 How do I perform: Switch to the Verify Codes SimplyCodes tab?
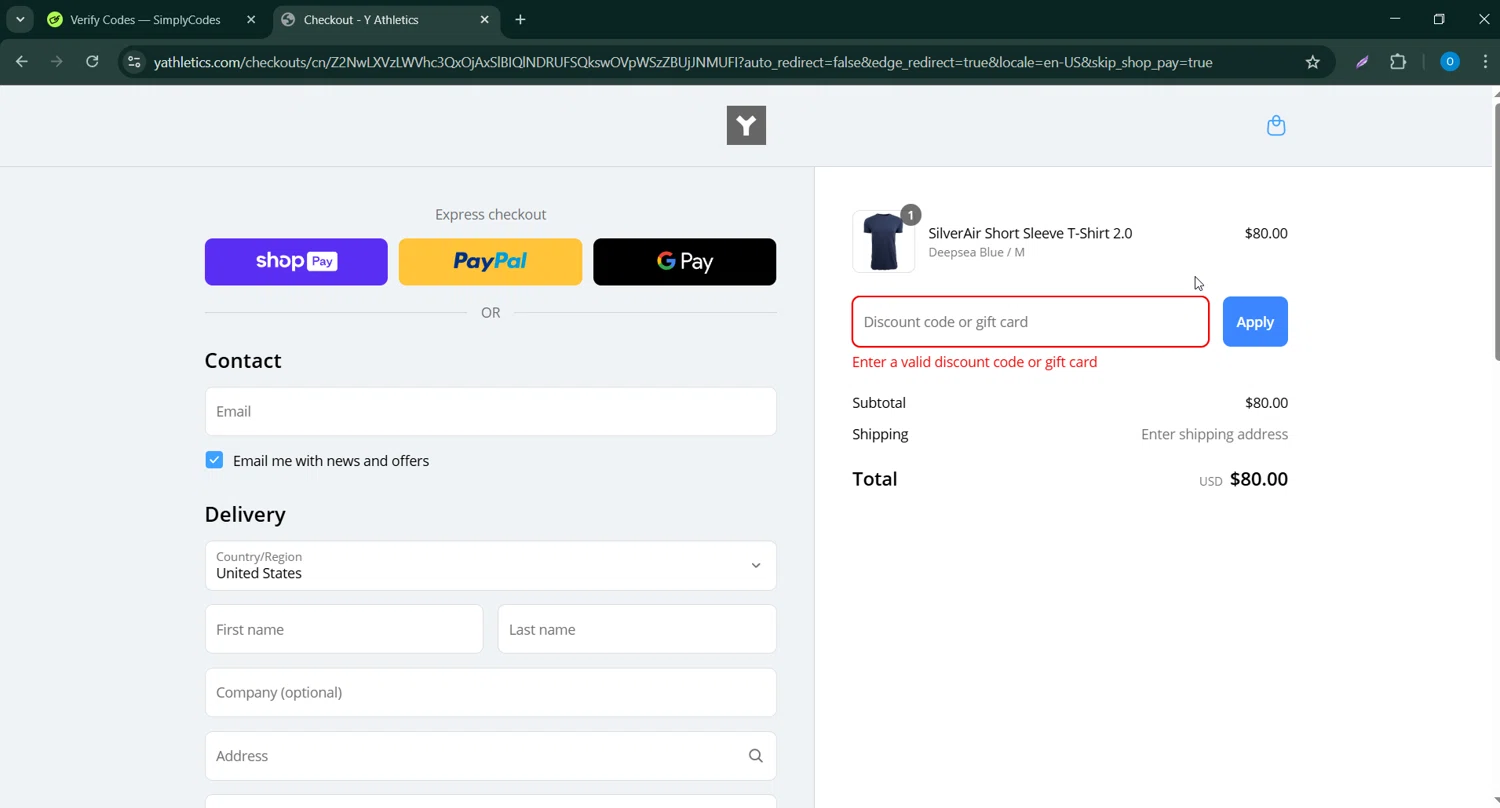(x=145, y=20)
